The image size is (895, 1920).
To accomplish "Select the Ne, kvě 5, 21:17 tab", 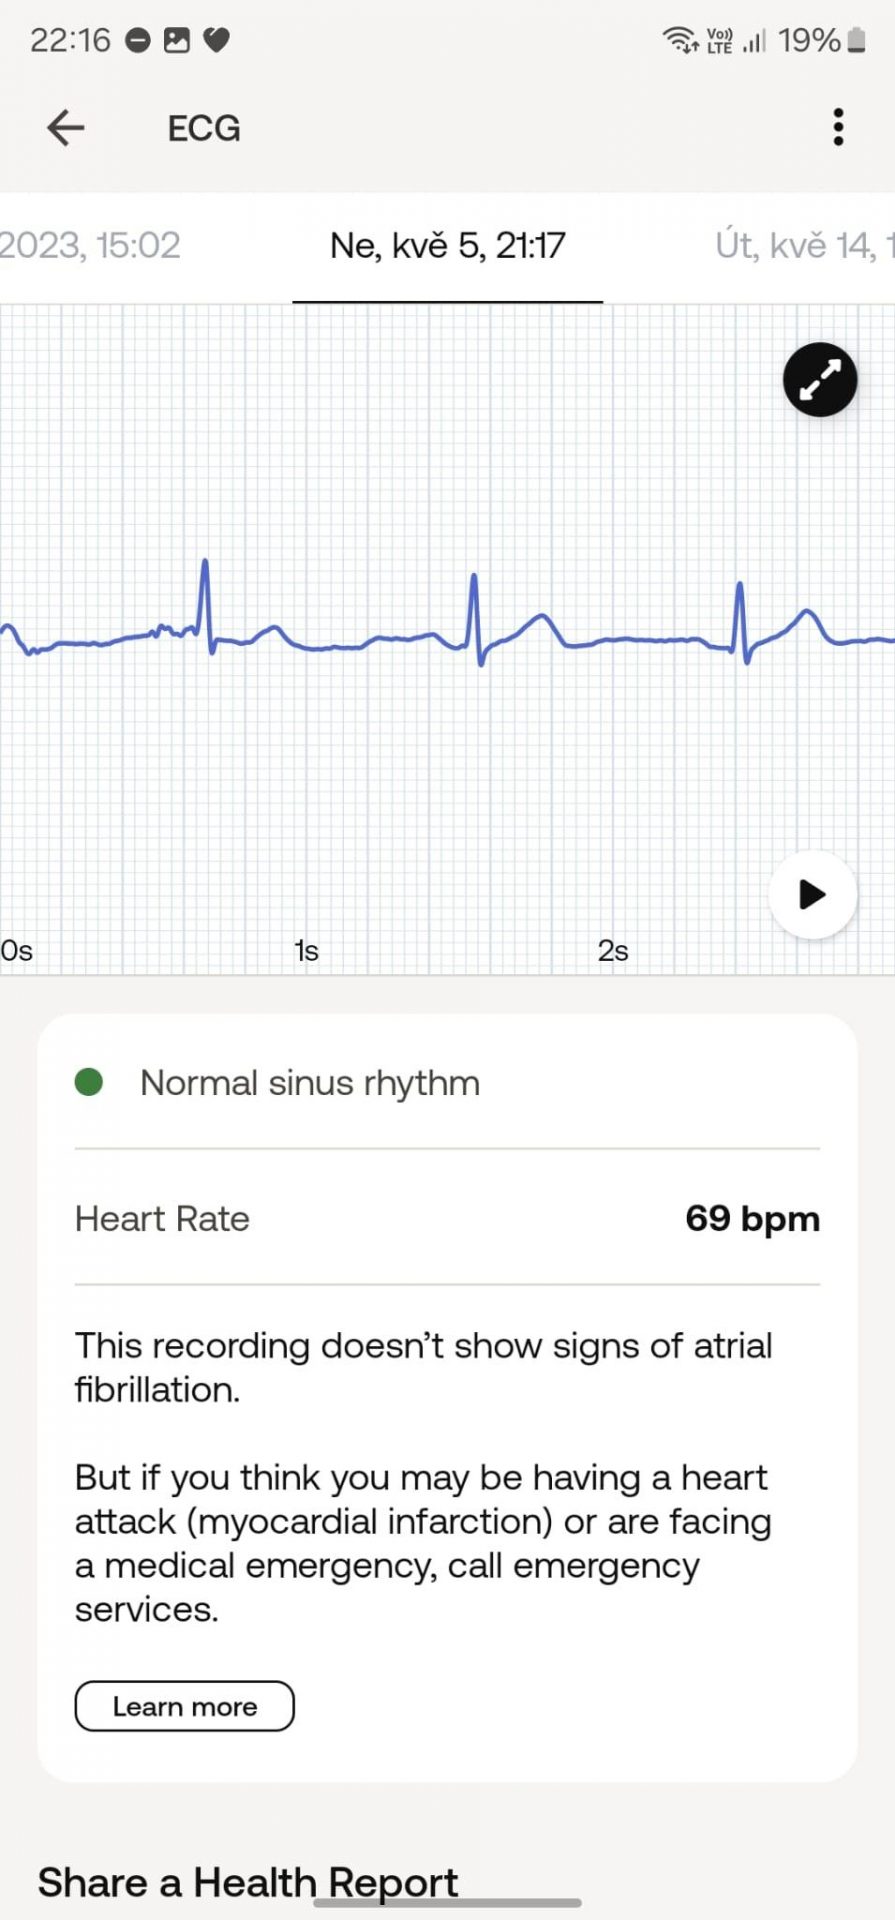I will [447, 245].
